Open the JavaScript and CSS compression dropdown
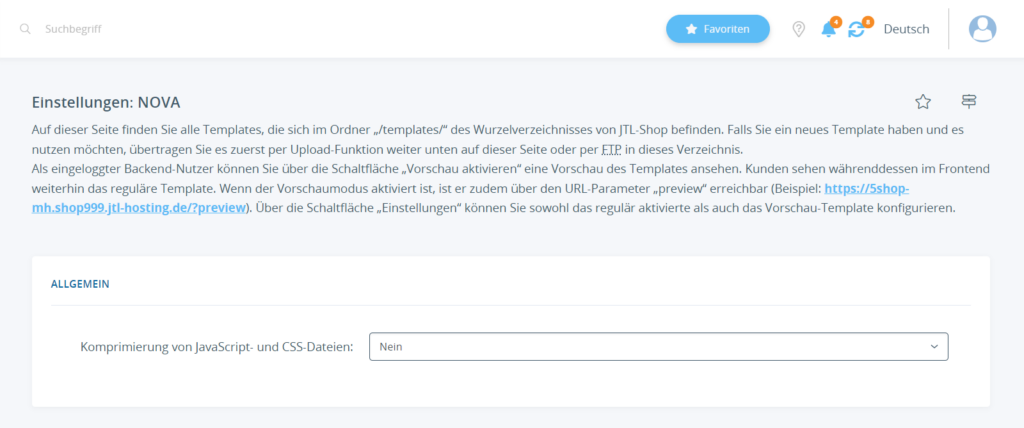Screen dimensions: 1024x428 658,347
